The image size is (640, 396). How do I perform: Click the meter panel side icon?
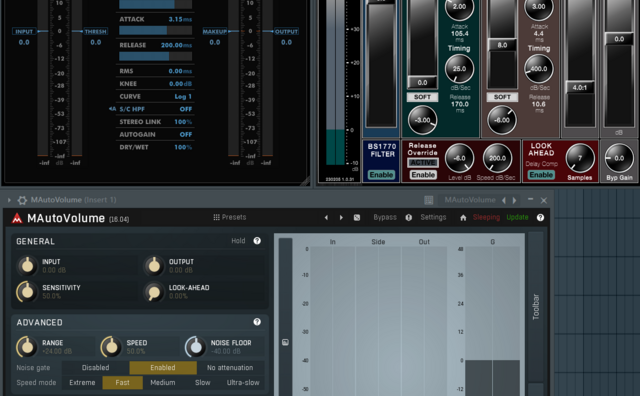285,342
